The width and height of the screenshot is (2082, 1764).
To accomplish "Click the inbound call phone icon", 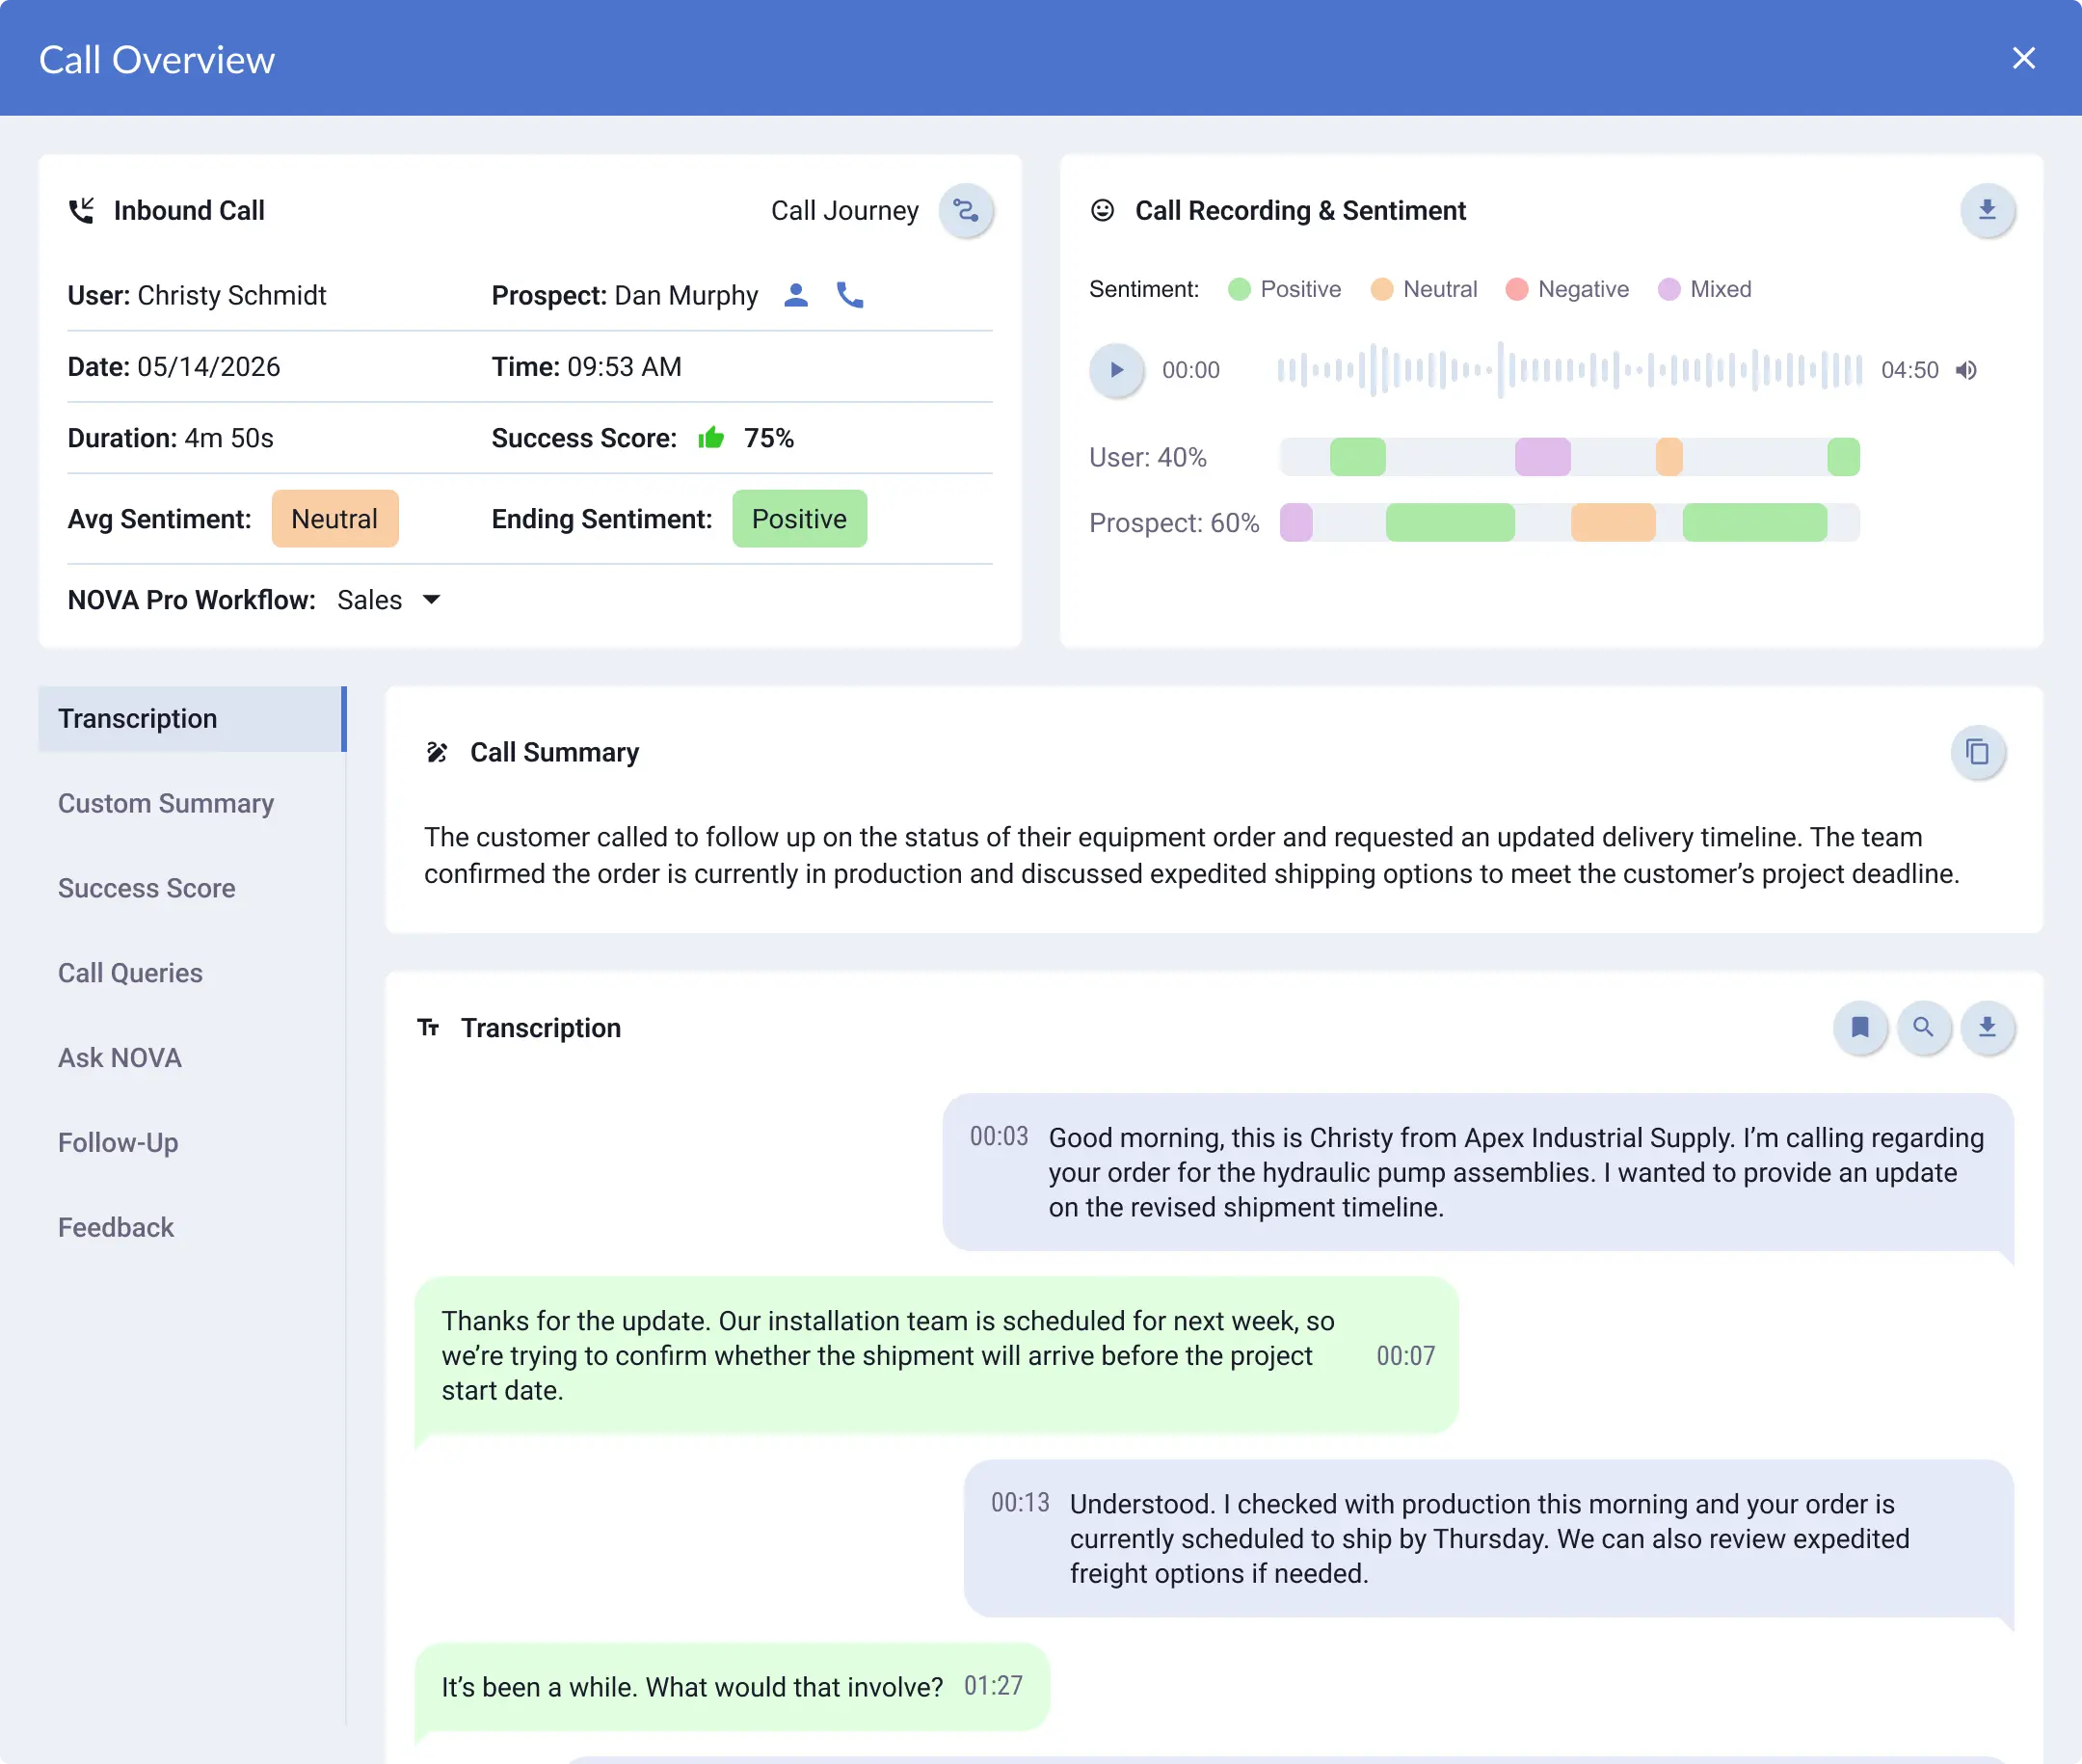I will (x=81, y=211).
